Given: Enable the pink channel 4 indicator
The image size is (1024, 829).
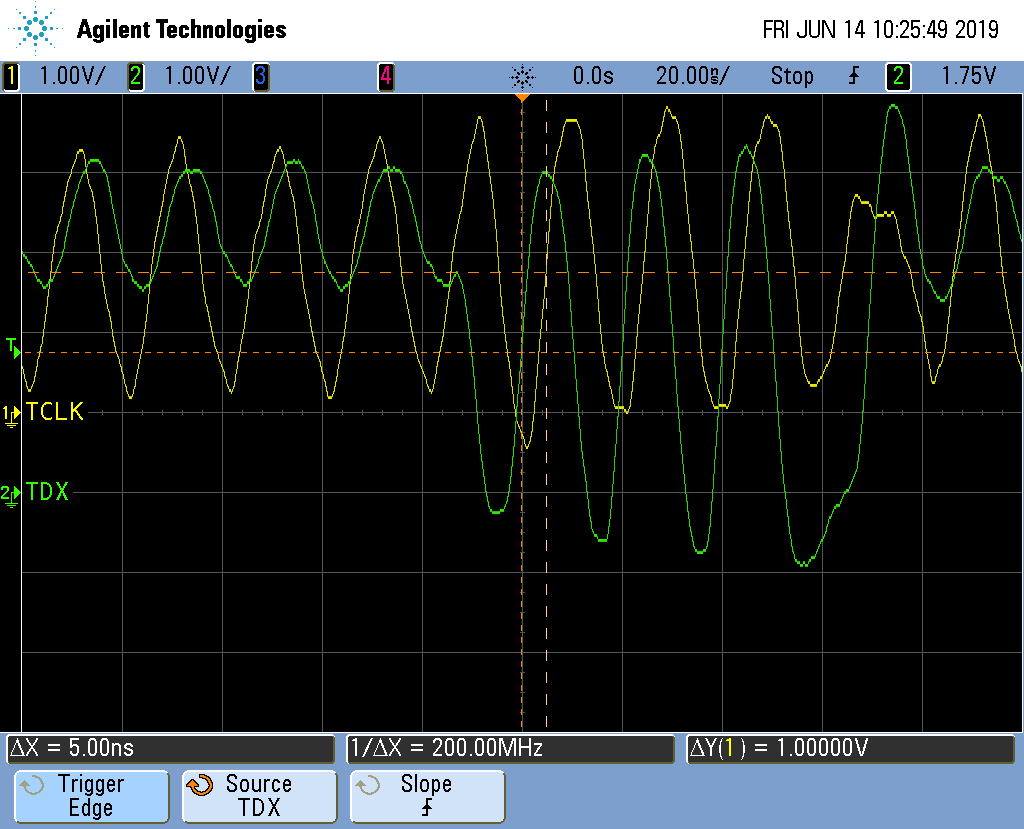Looking at the screenshot, I should coord(385,76).
